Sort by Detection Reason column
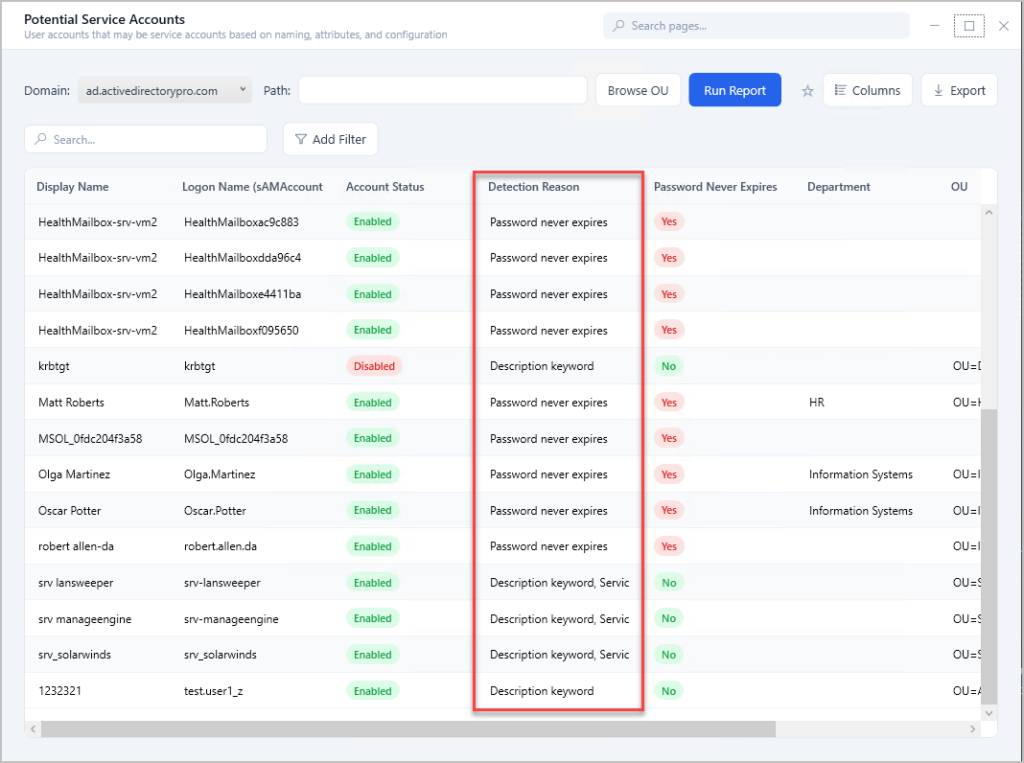Viewport: 1024px width, 763px height. coord(534,187)
